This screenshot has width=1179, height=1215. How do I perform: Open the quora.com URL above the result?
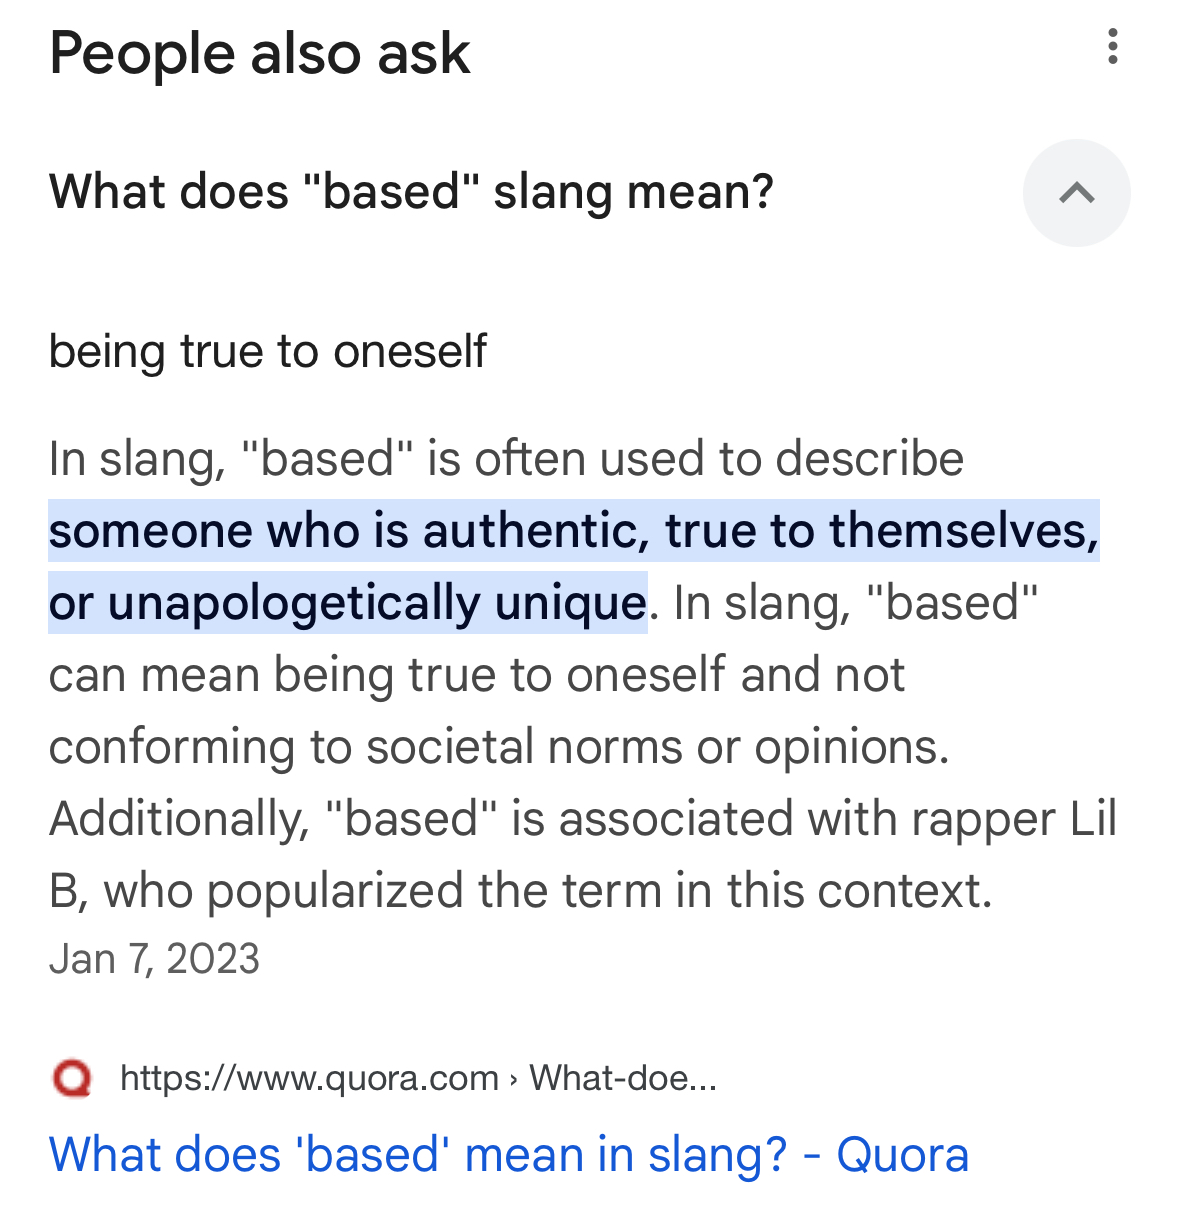pos(309,1078)
